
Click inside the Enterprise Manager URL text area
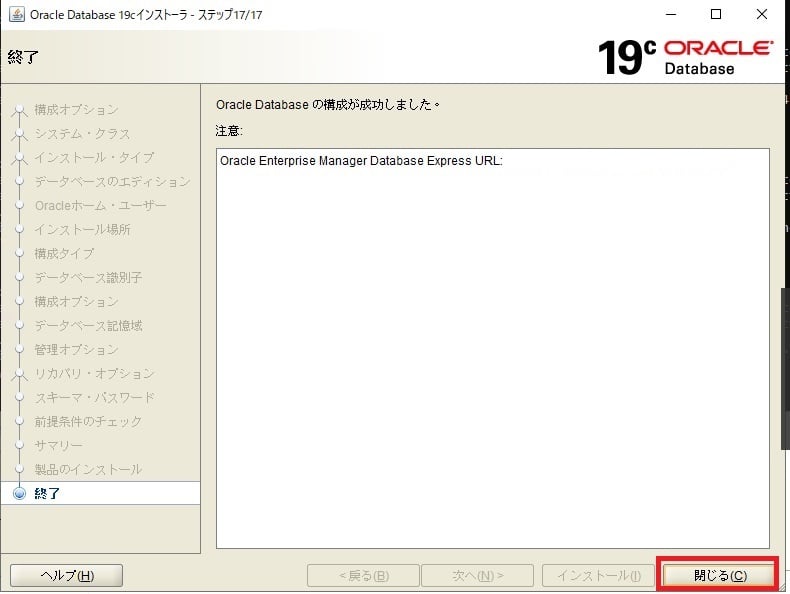coord(492,350)
